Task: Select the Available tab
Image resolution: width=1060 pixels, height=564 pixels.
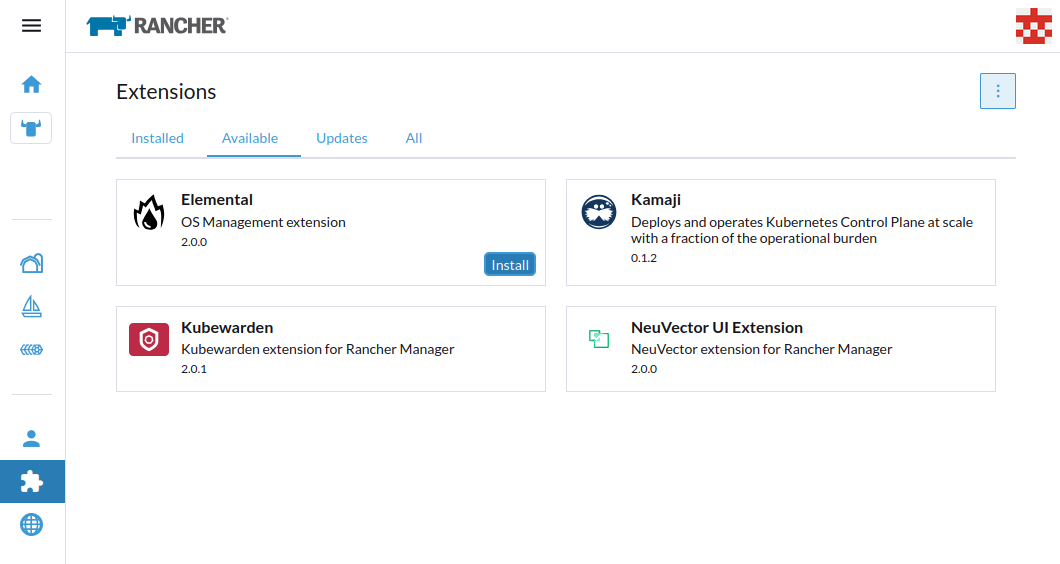Action: point(250,138)
